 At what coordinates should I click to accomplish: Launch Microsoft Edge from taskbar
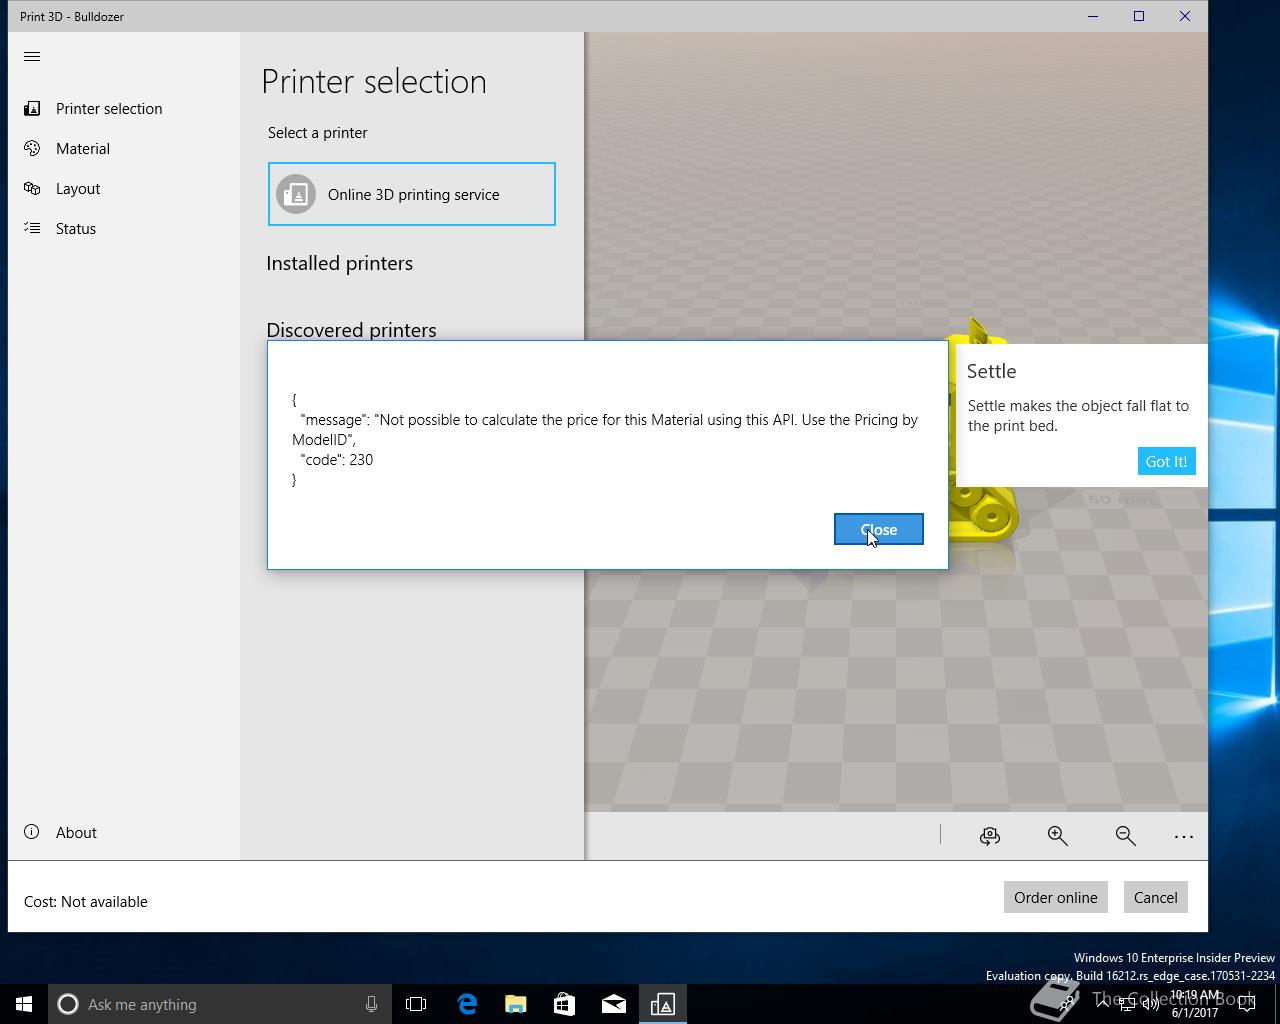click(467, 1004)
